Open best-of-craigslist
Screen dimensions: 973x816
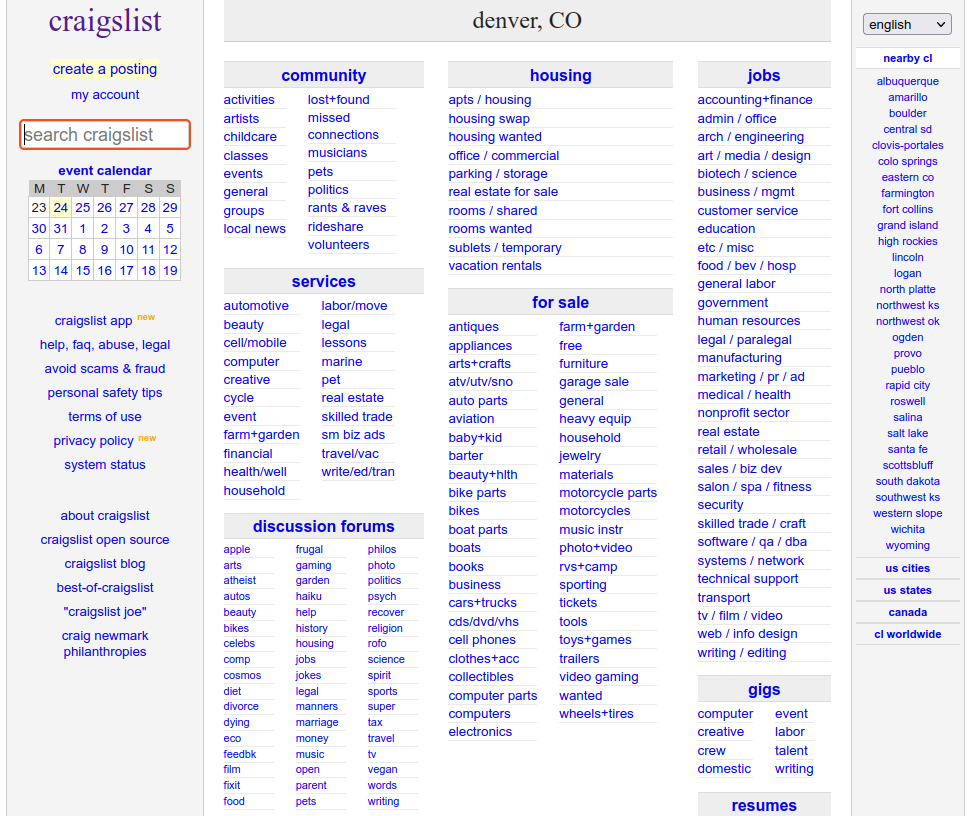tap(105, 588)
